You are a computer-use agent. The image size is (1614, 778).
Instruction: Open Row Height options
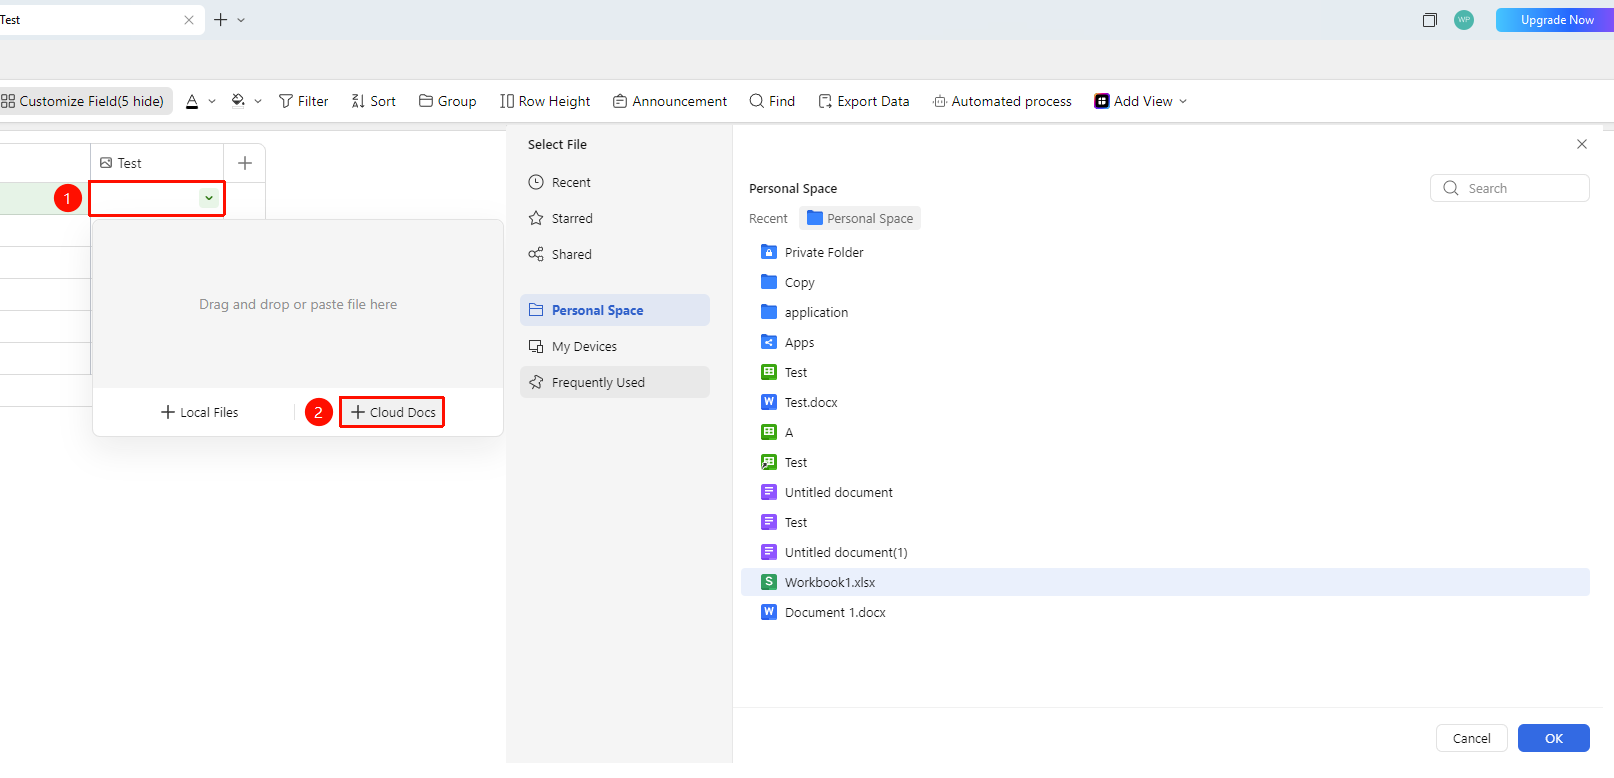coord(545,101)
